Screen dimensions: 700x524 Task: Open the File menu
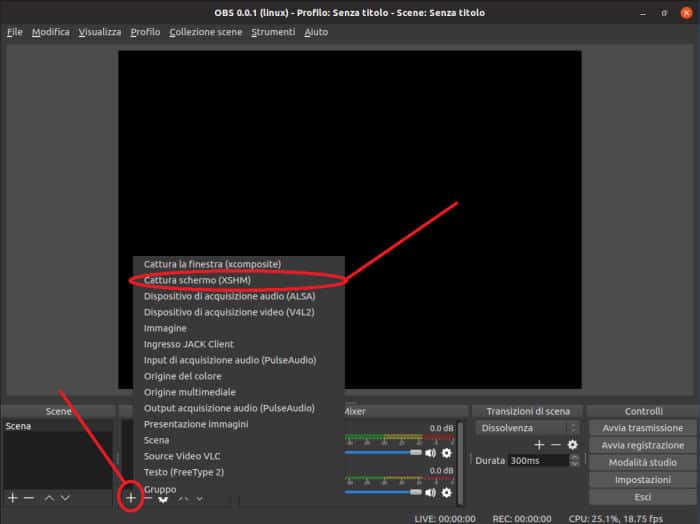pyautogui.click(x=15, y=32)
